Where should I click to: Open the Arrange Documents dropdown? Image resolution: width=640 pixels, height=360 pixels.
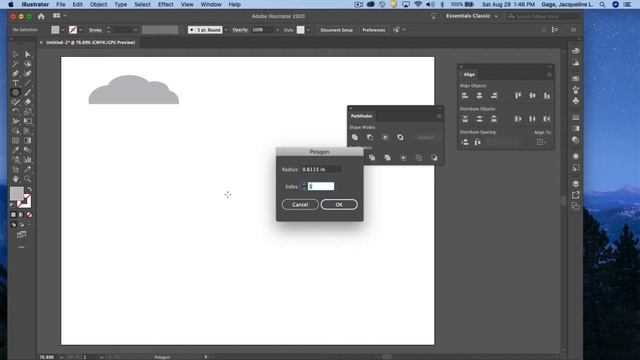[60, 16]
